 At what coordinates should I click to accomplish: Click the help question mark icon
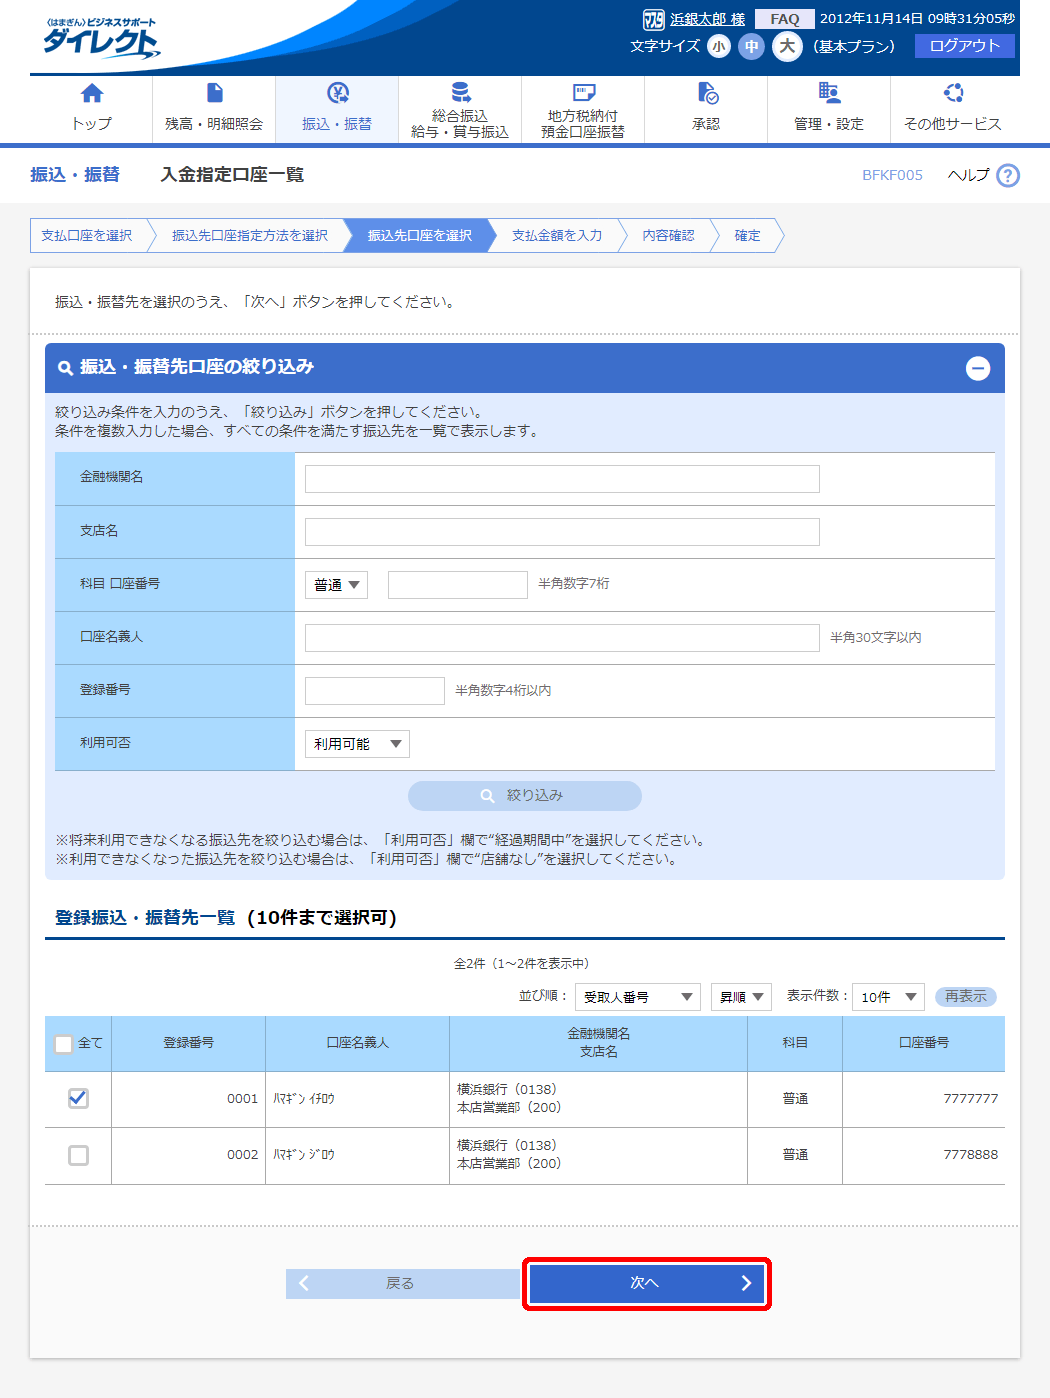pyautogui.click(x=1008, y=175)
